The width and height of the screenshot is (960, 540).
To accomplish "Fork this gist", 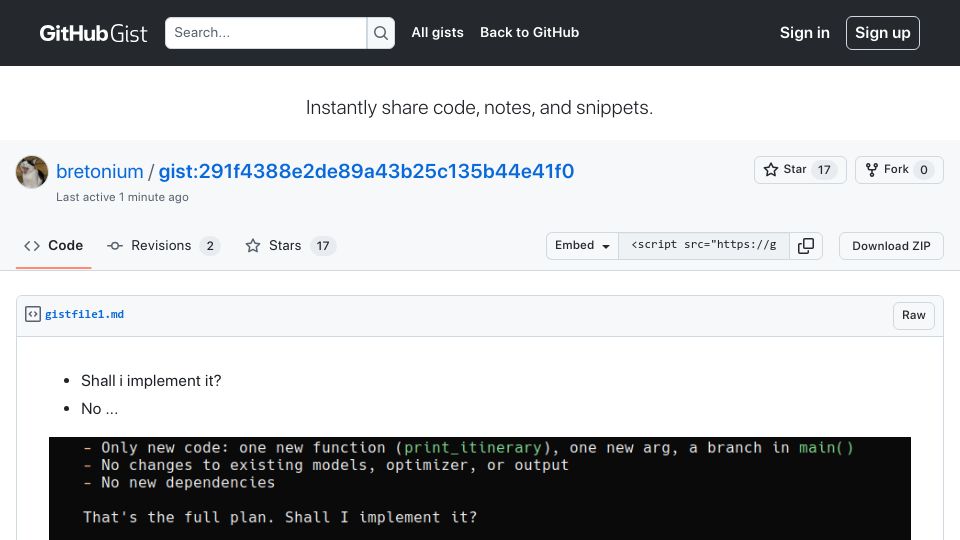I will pyautogui.click(x=899, y=170).
